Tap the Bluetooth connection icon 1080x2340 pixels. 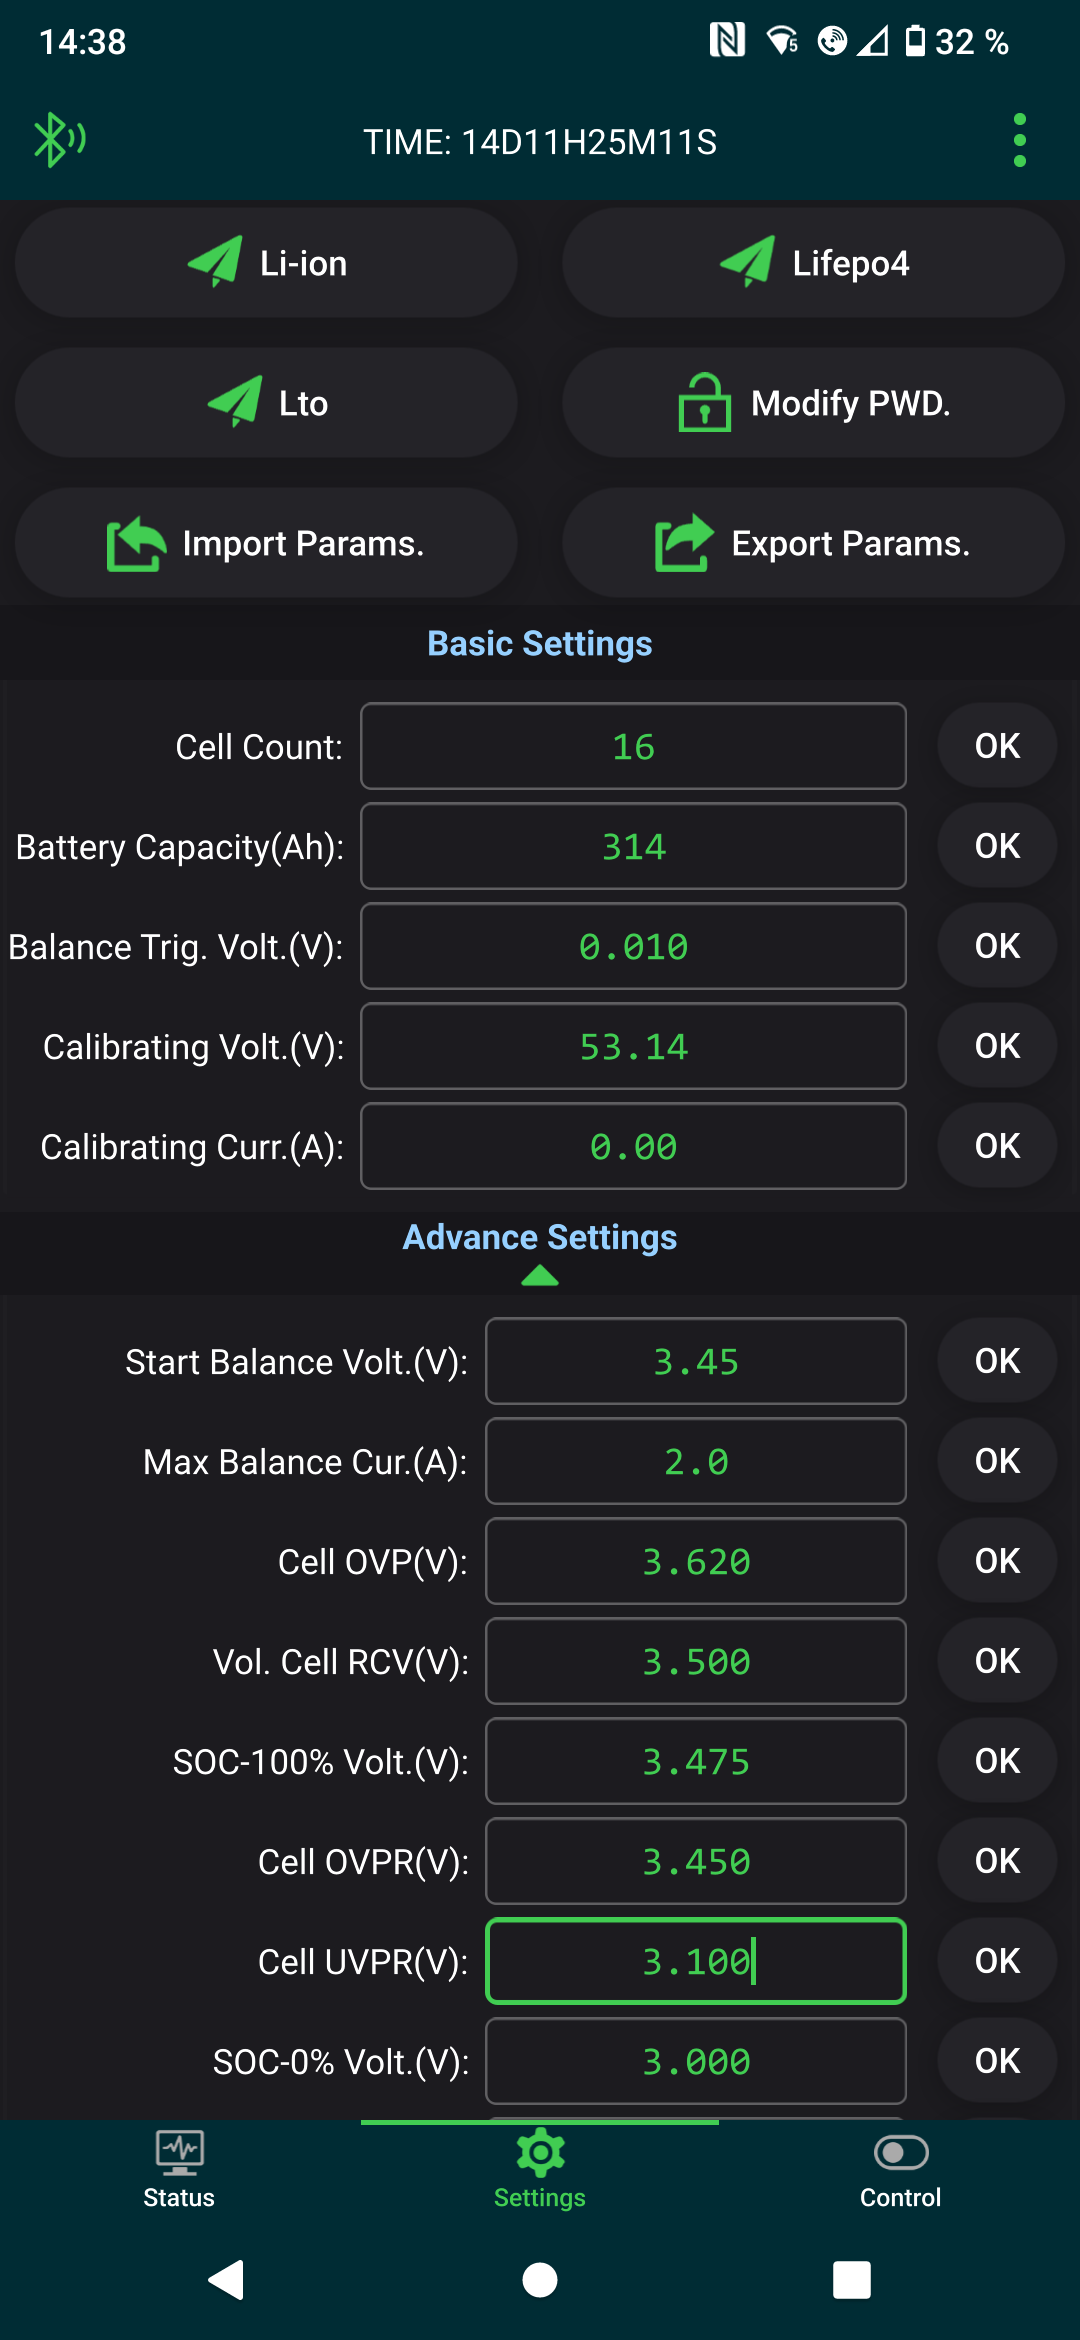(x=59, y=140)
